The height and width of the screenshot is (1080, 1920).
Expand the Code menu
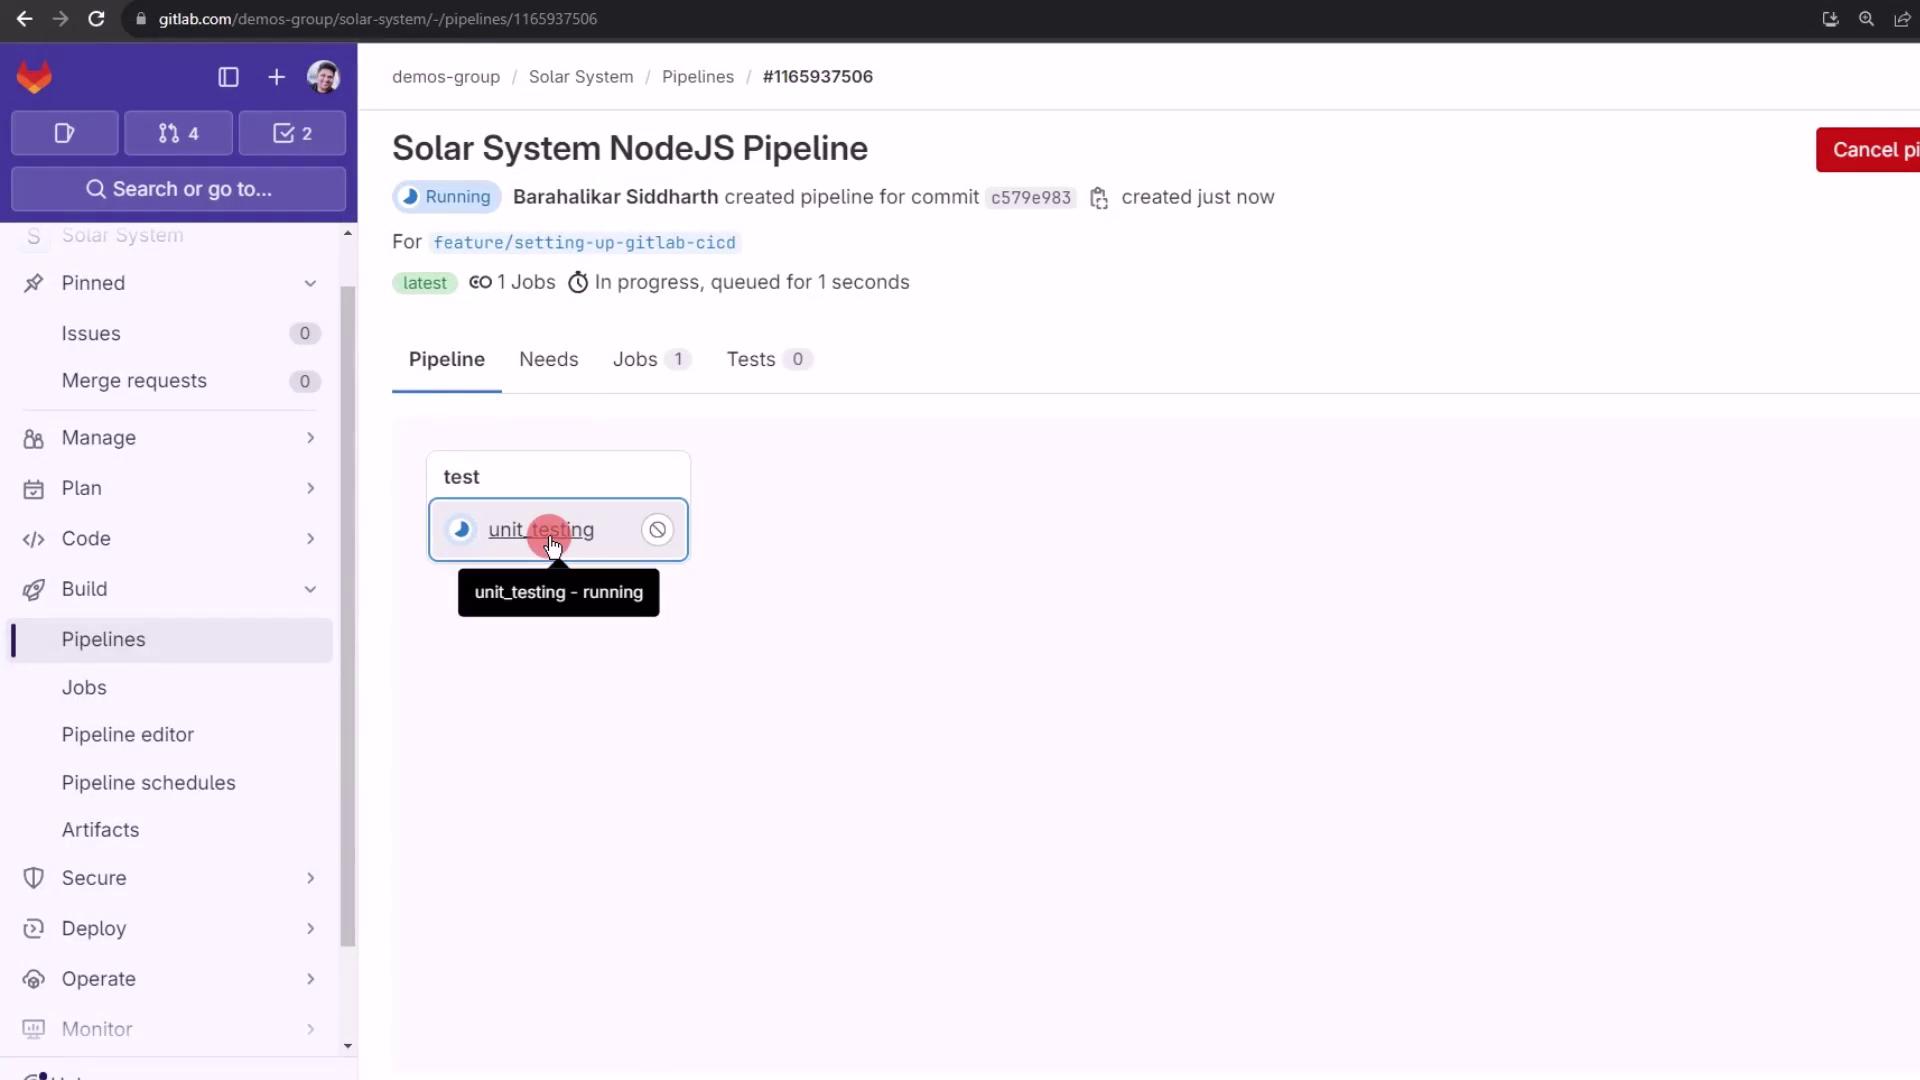coord(310,539)
